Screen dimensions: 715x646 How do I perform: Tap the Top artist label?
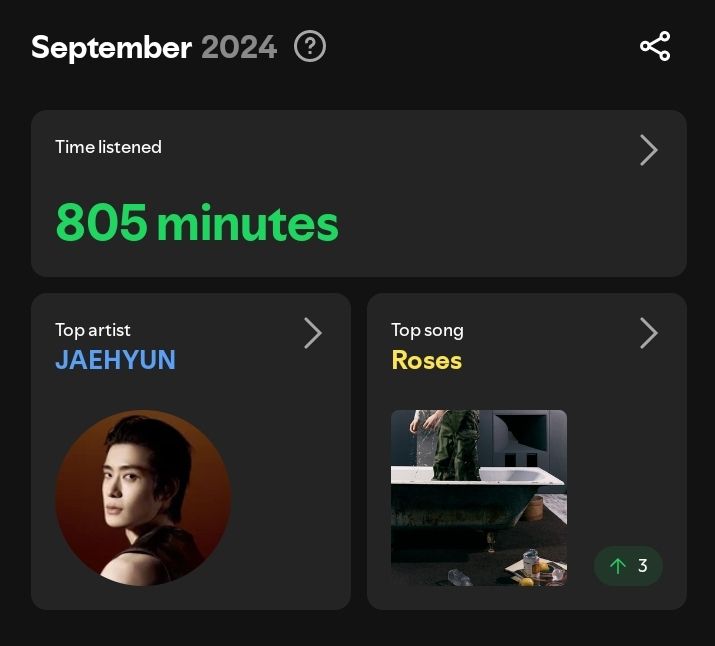[93, 330]
